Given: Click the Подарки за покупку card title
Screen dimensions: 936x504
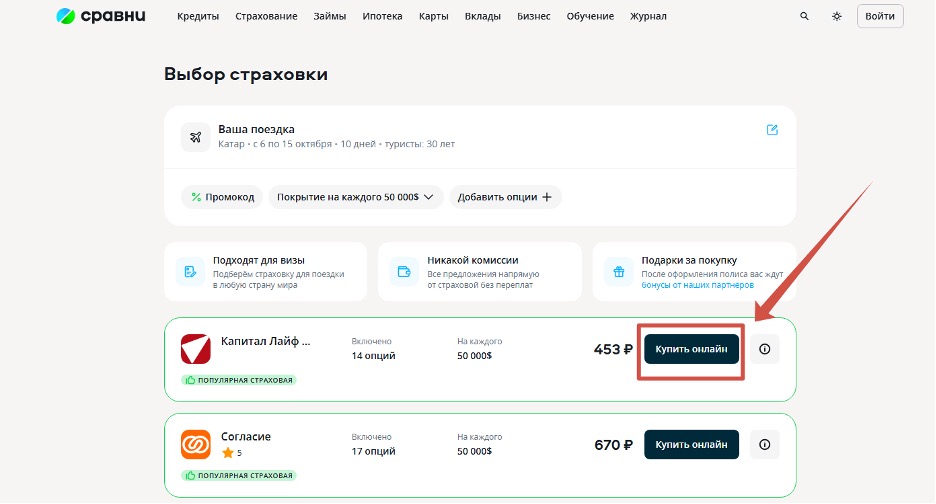Looking at the screenshot, I should pyautogui.click(x=689, y=260).
